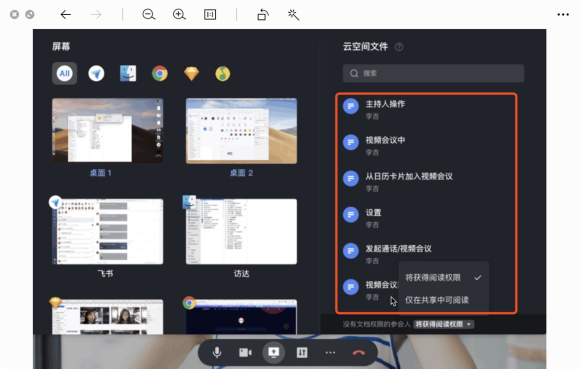Choose 仅在共享中可阅读 menu option

click(444, 300)
